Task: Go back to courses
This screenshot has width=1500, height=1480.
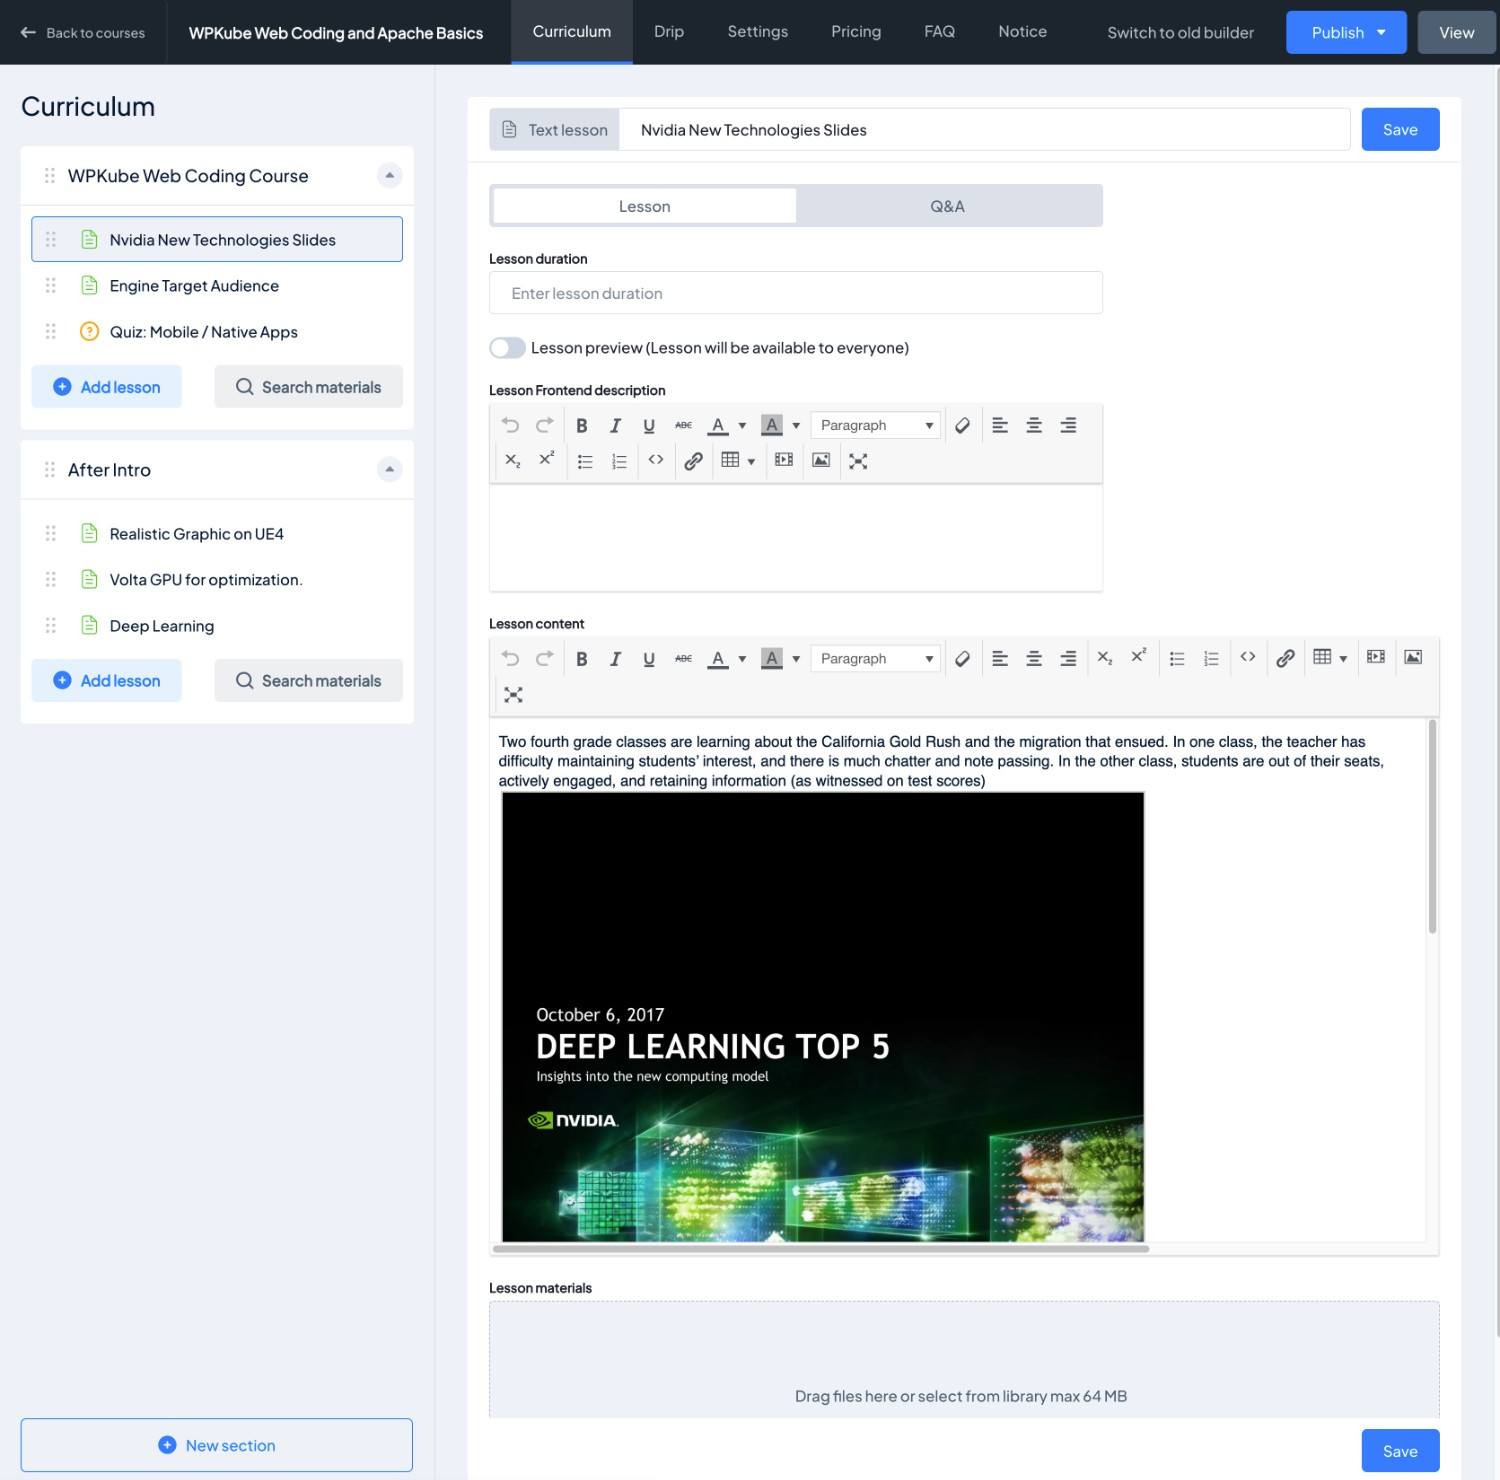Action: click(x=83, y=33)
